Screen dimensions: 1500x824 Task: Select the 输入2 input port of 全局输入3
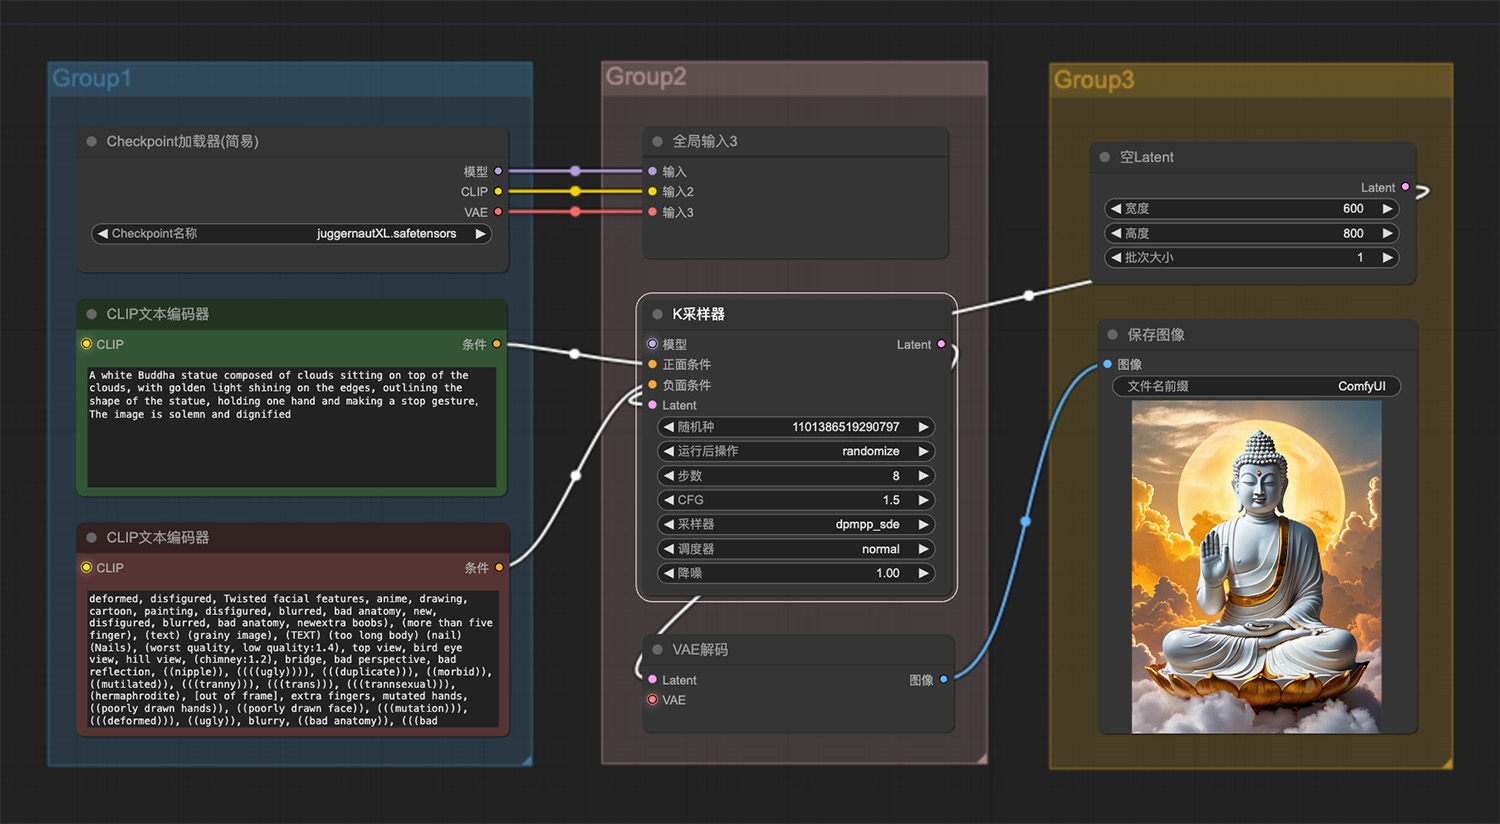(x=653, y=191)
